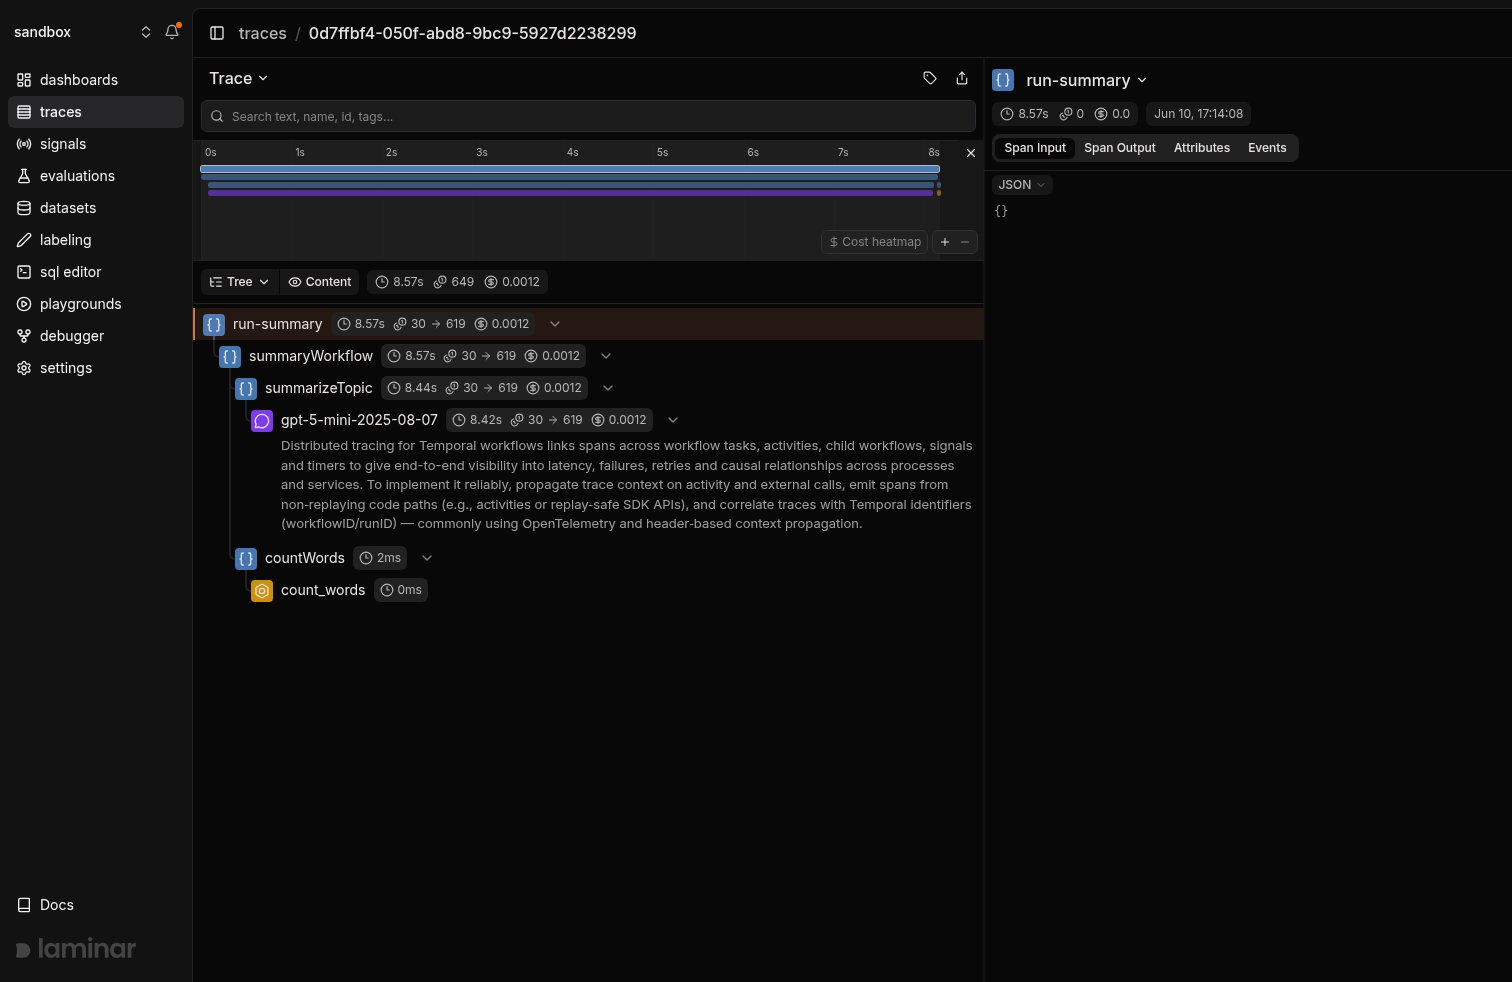Click the trace search field
Image resolution: width=1512 pixels, height=982 pixels.
pyautogui.click(x=588, y=116)
